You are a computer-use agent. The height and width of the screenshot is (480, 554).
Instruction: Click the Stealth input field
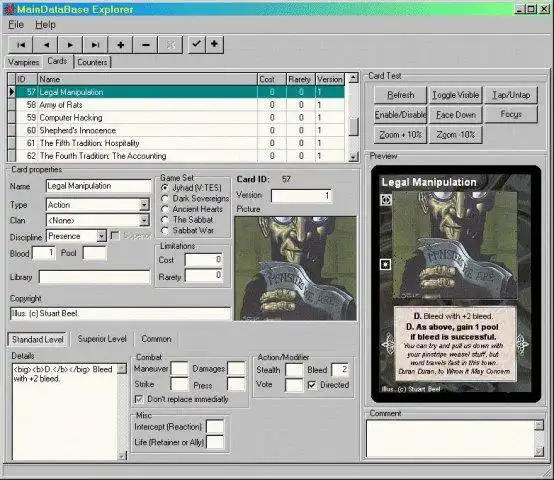294,370
